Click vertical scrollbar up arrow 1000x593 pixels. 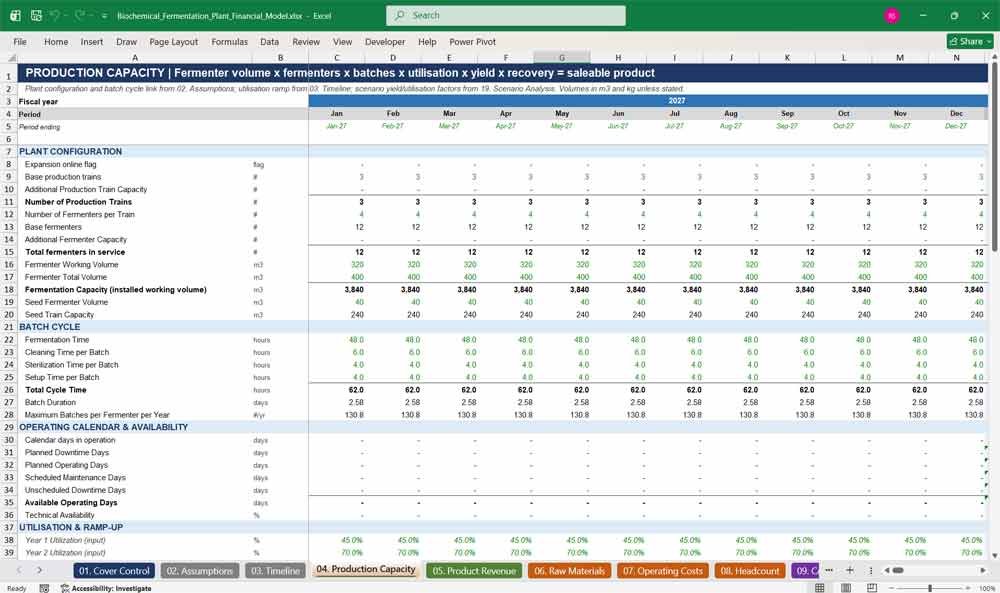click(x=995, y=57)
